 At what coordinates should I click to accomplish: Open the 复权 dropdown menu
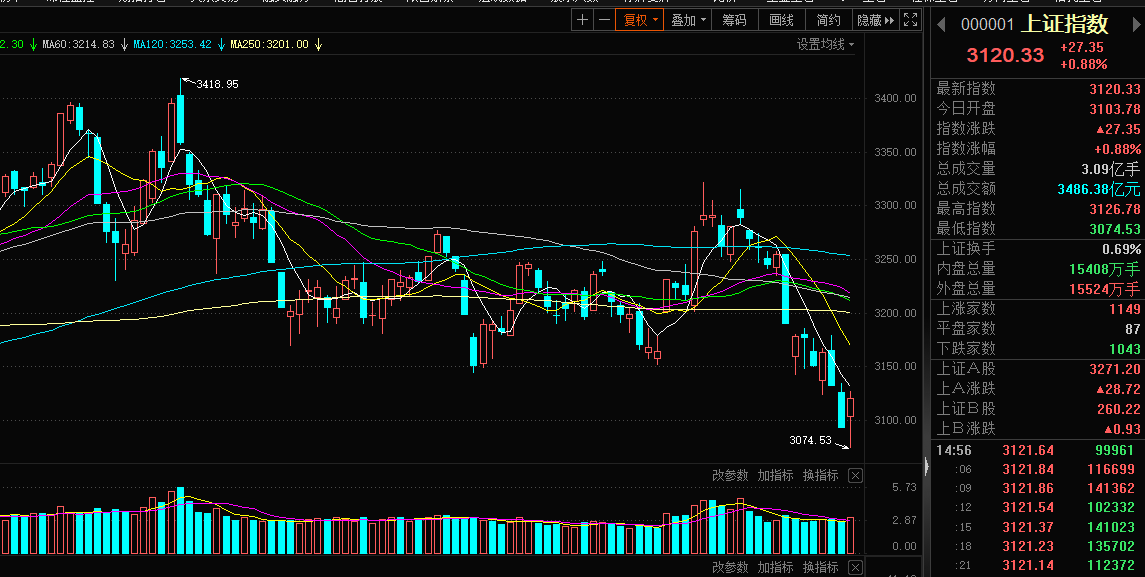coord(639,20)
